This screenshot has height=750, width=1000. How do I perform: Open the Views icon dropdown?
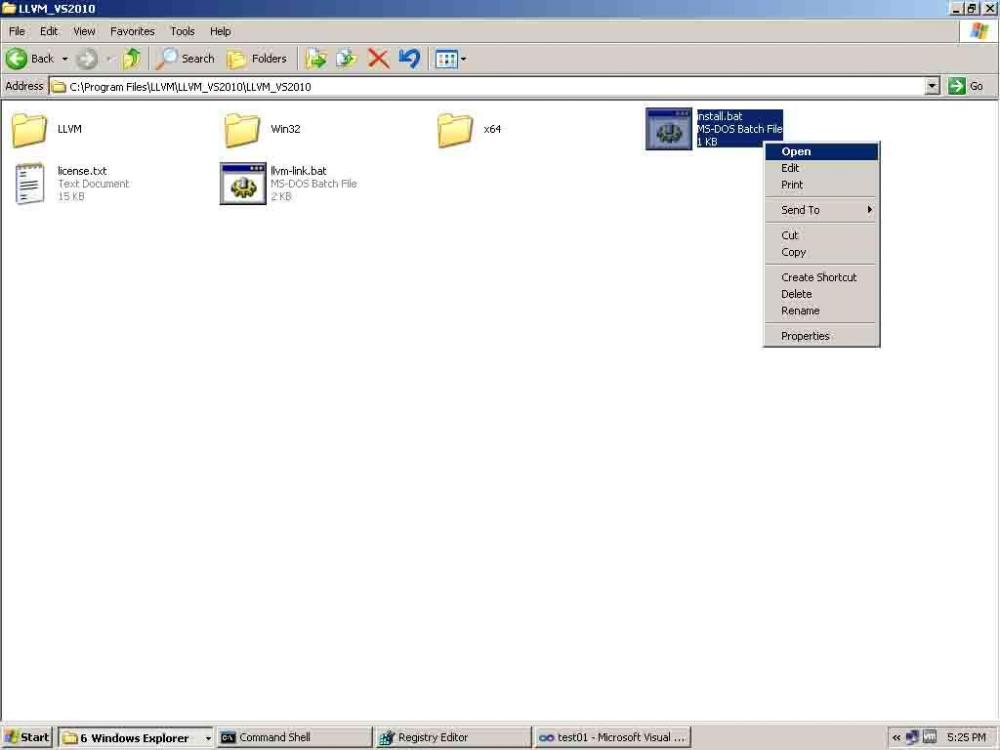point(459,58)
